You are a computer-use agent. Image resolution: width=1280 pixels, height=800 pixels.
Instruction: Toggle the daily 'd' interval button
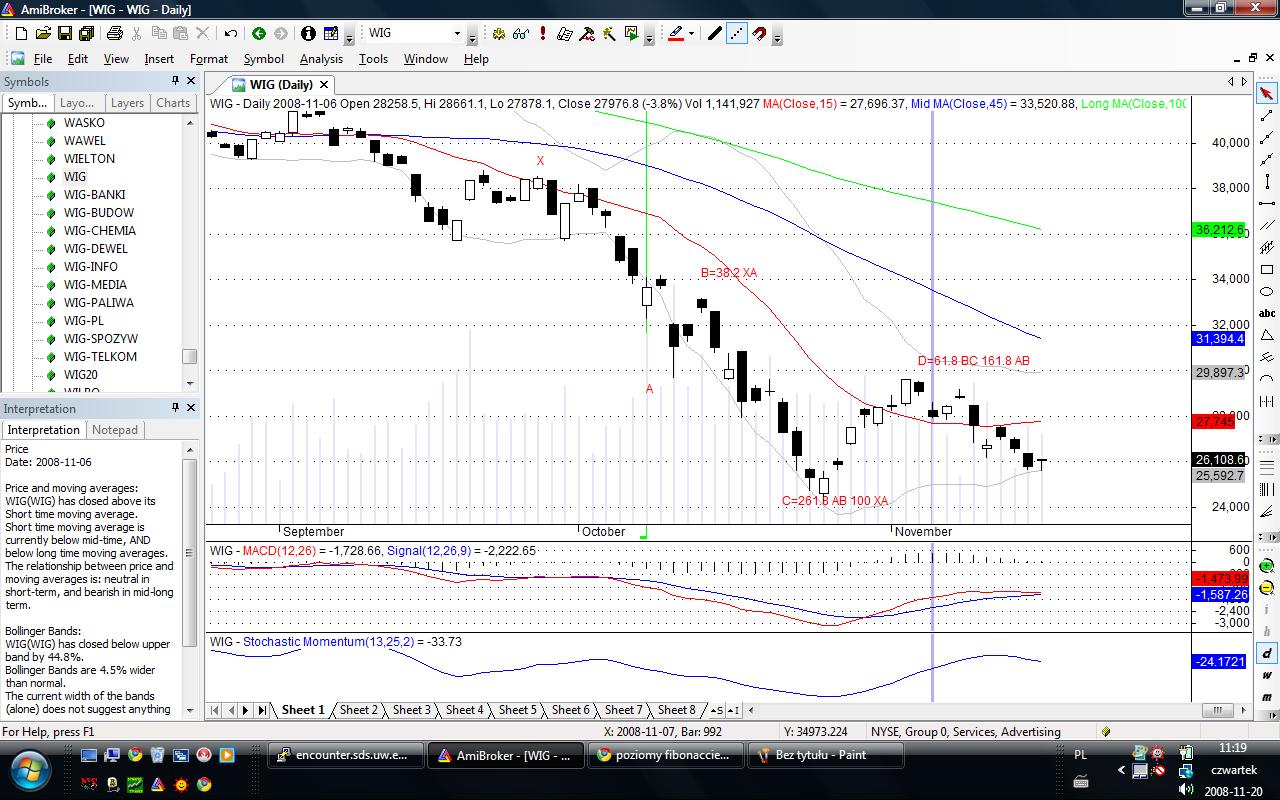coord(1266,653)
